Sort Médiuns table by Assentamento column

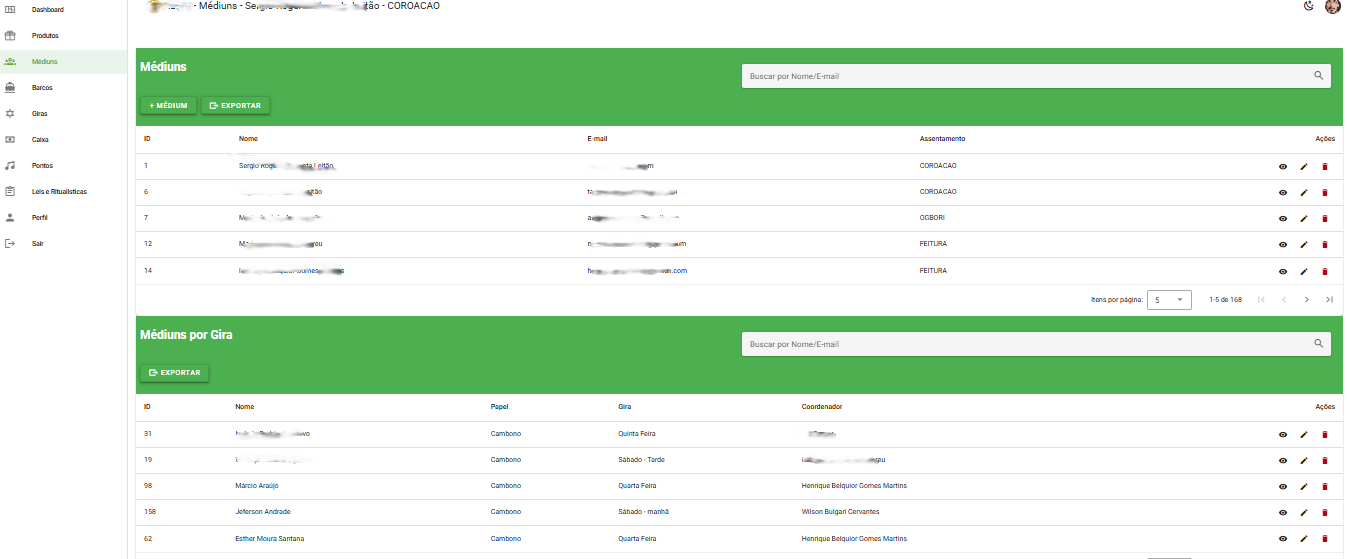942,139
